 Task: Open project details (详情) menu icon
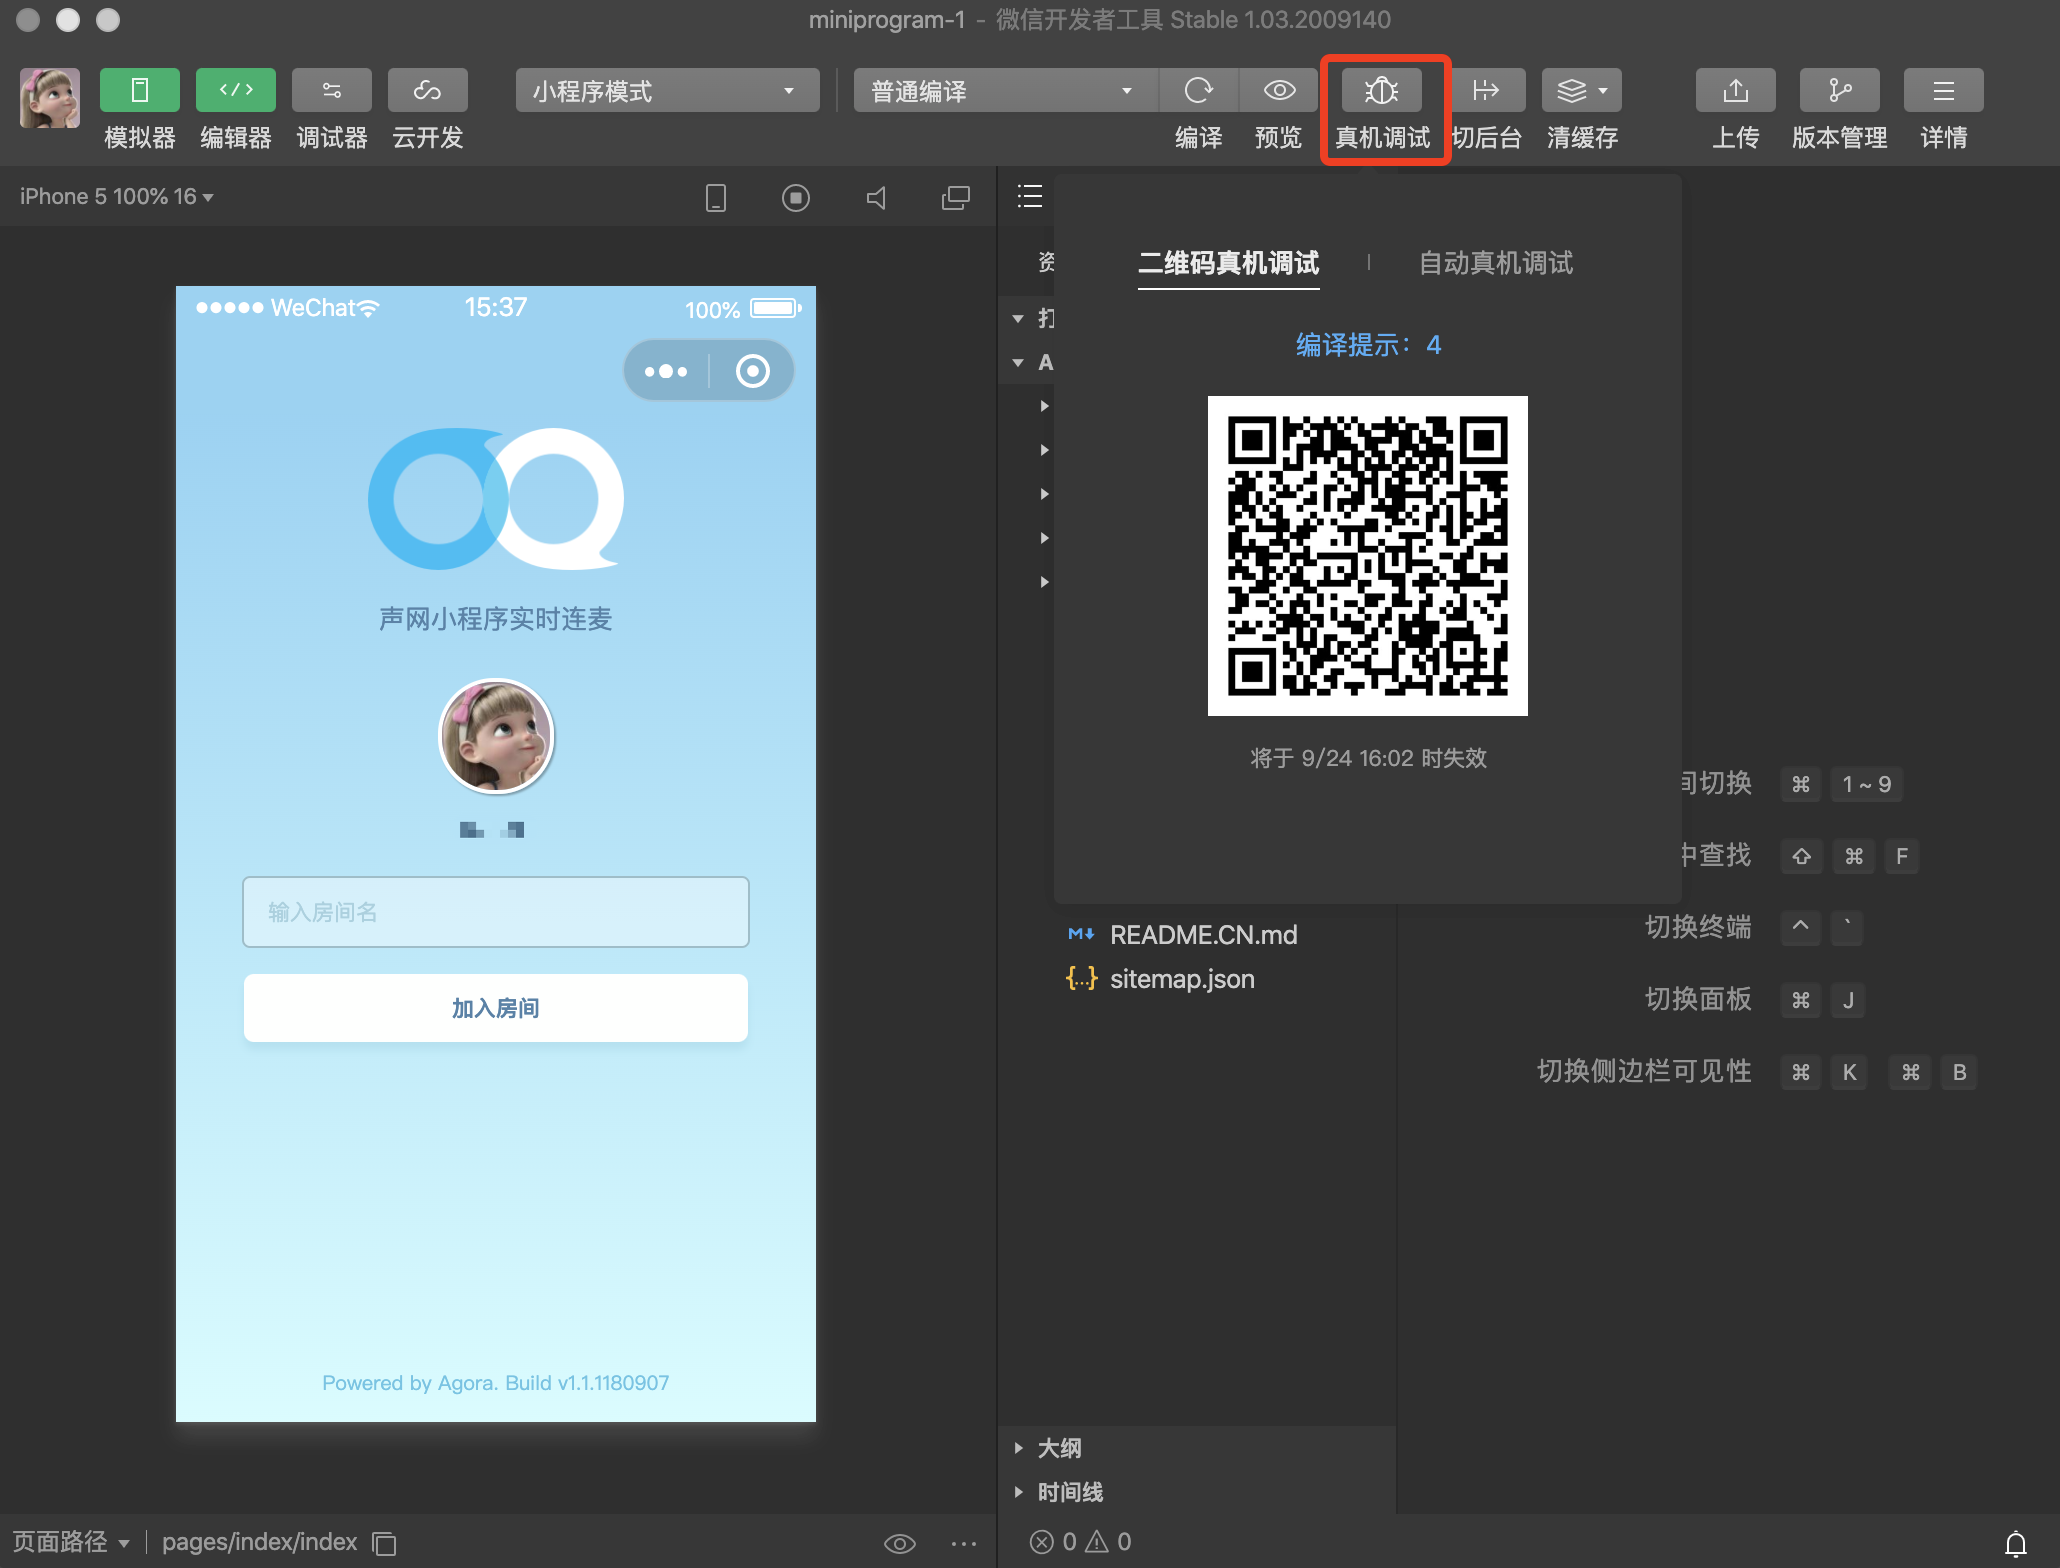click(1944, 91)
